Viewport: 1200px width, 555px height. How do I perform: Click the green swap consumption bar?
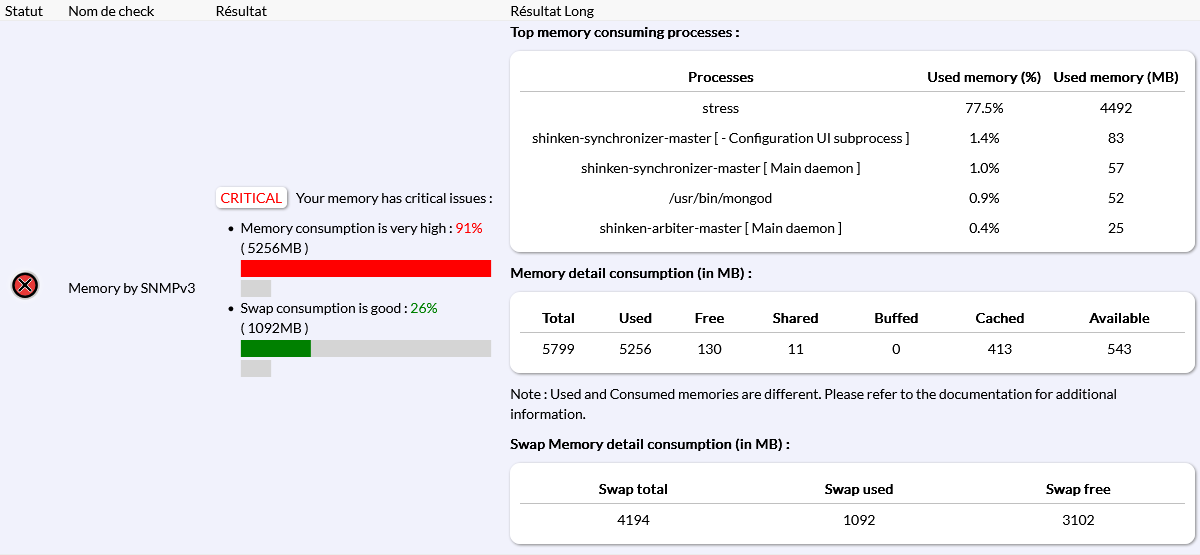276,348
